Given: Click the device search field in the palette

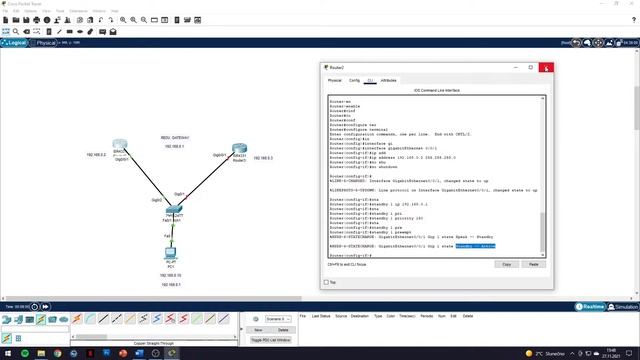Looking at the screenshot, I should 35,329.
